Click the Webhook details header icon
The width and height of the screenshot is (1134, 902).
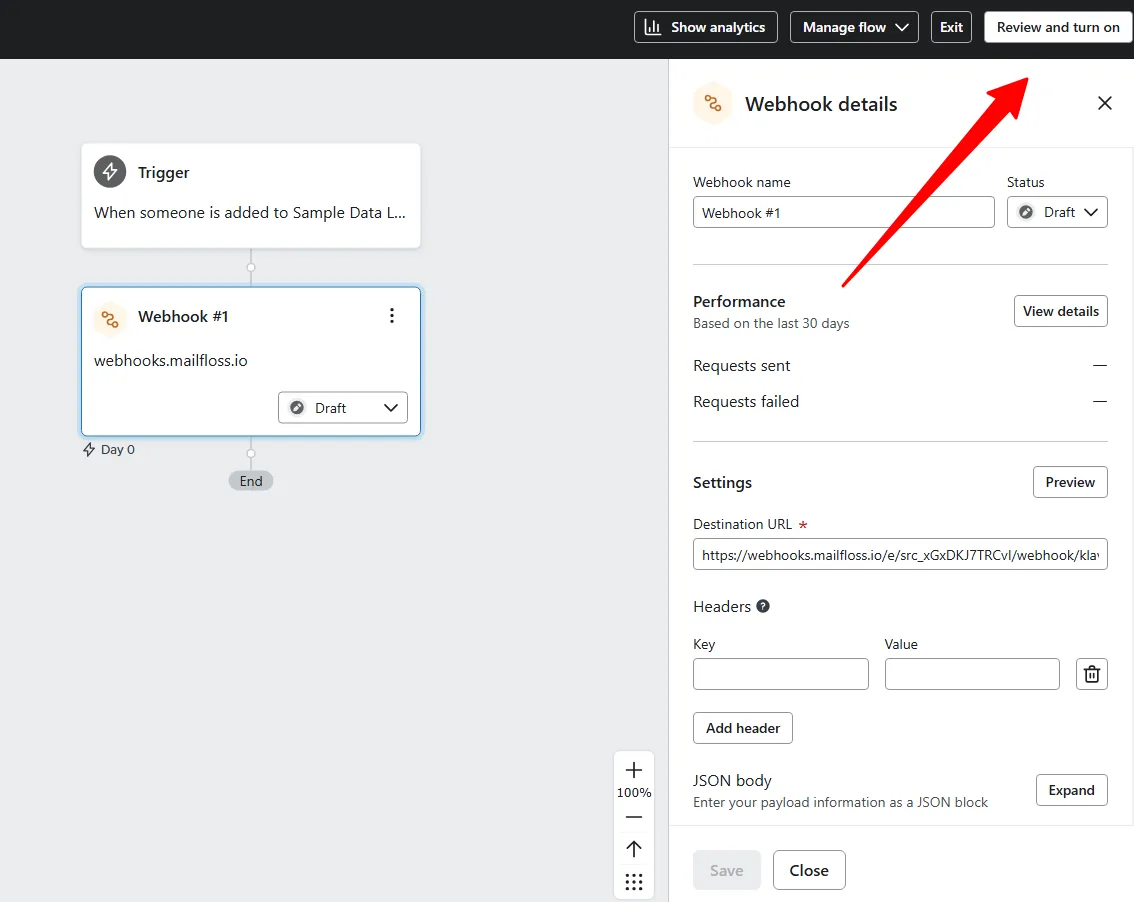(712, 103)
